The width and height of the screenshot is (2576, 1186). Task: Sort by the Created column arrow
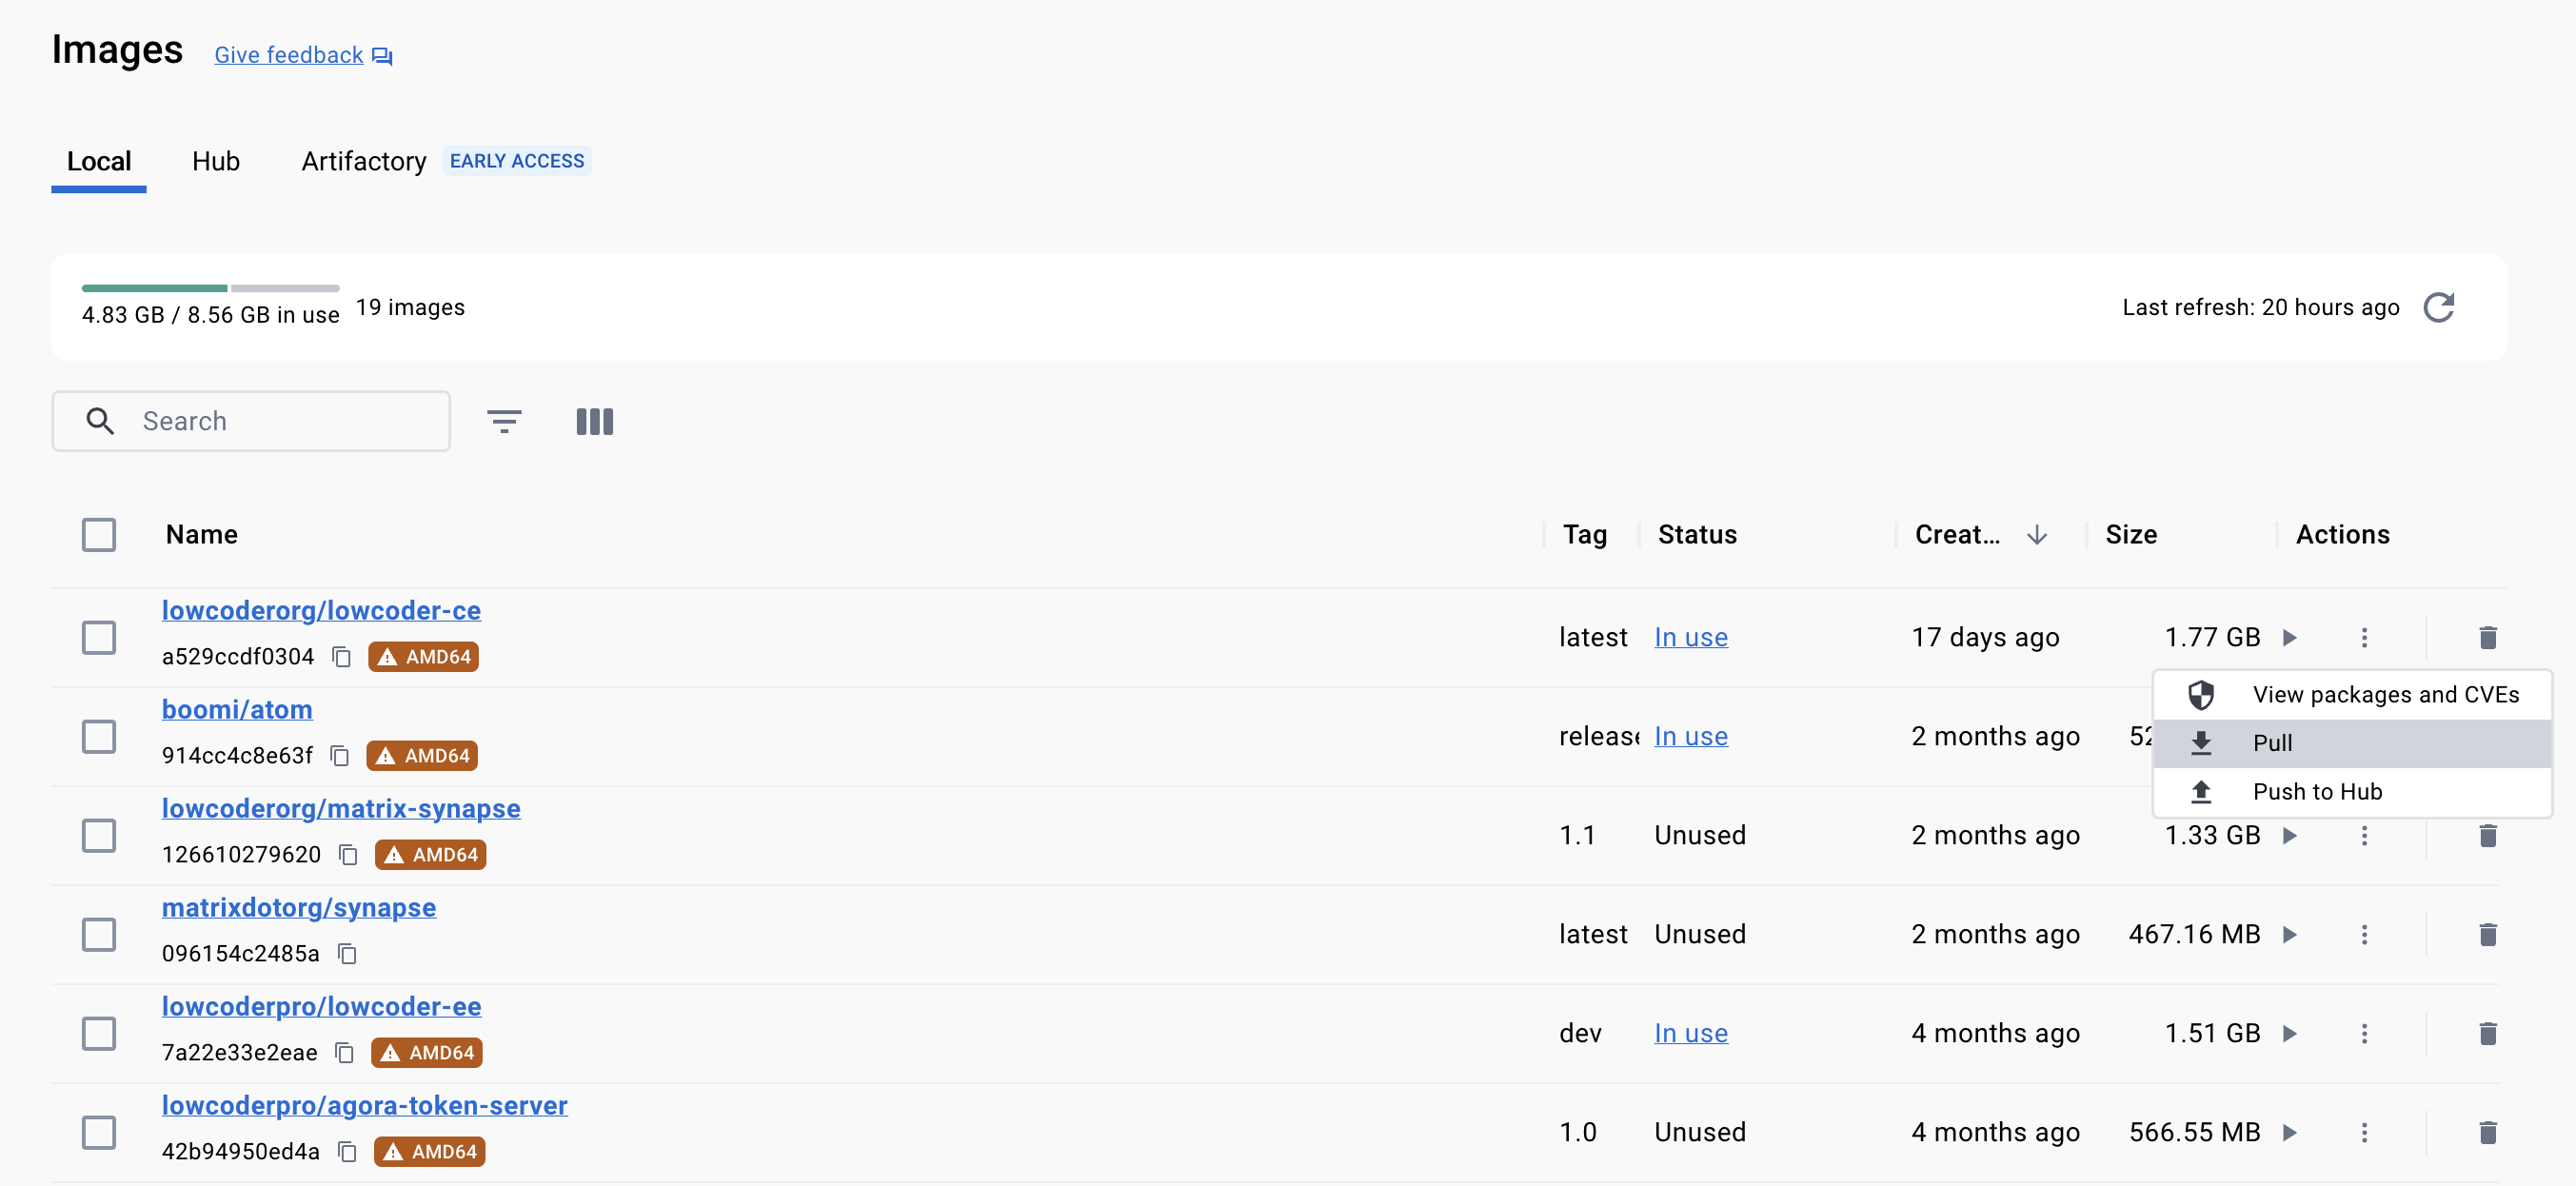[2036, 535]
